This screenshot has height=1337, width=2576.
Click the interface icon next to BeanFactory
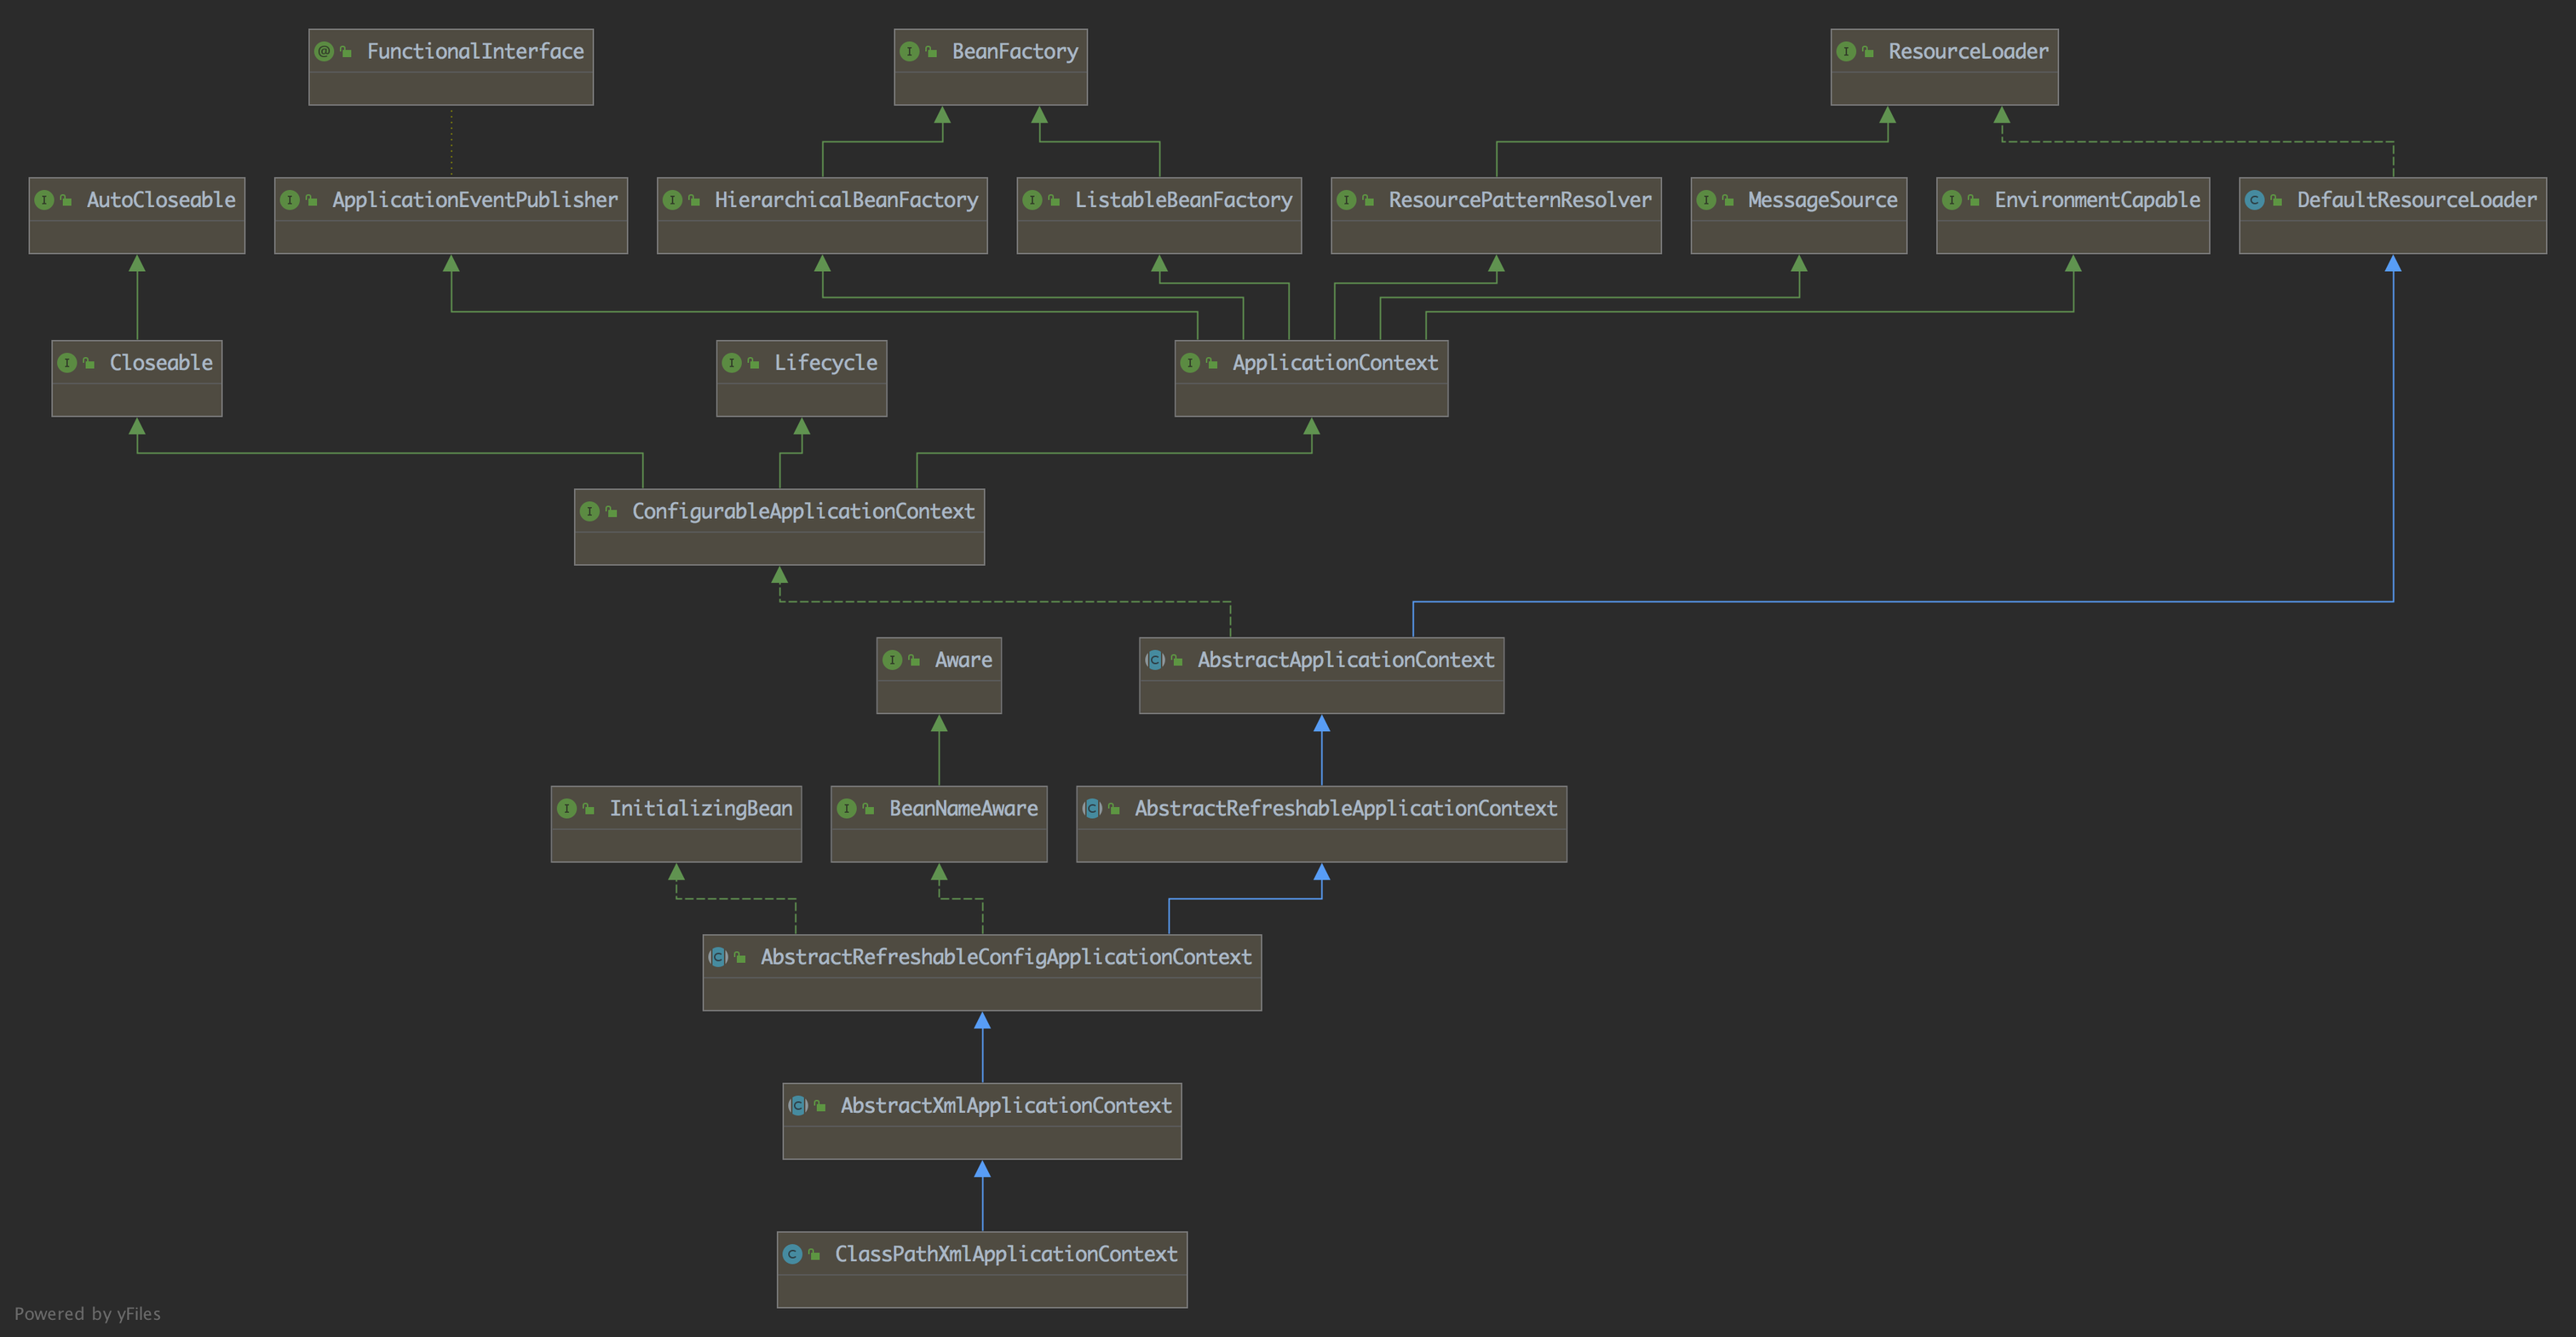909,51
